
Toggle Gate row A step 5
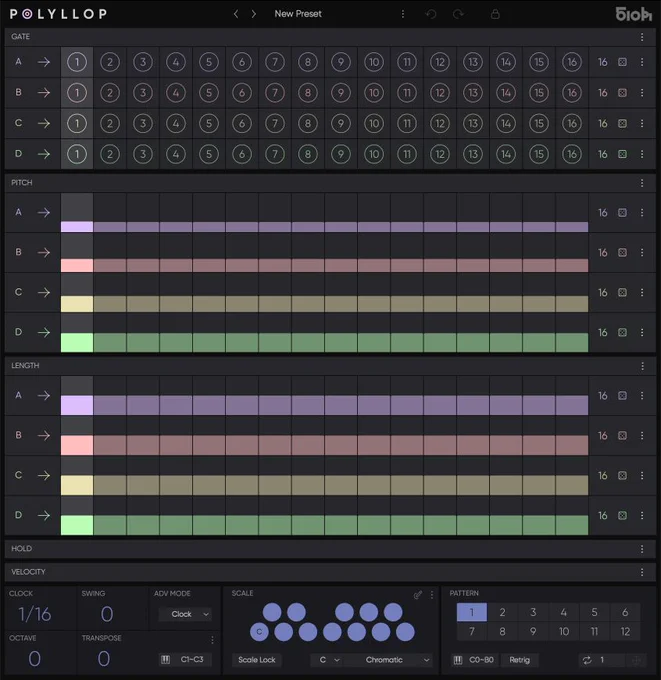pos(209,62)
